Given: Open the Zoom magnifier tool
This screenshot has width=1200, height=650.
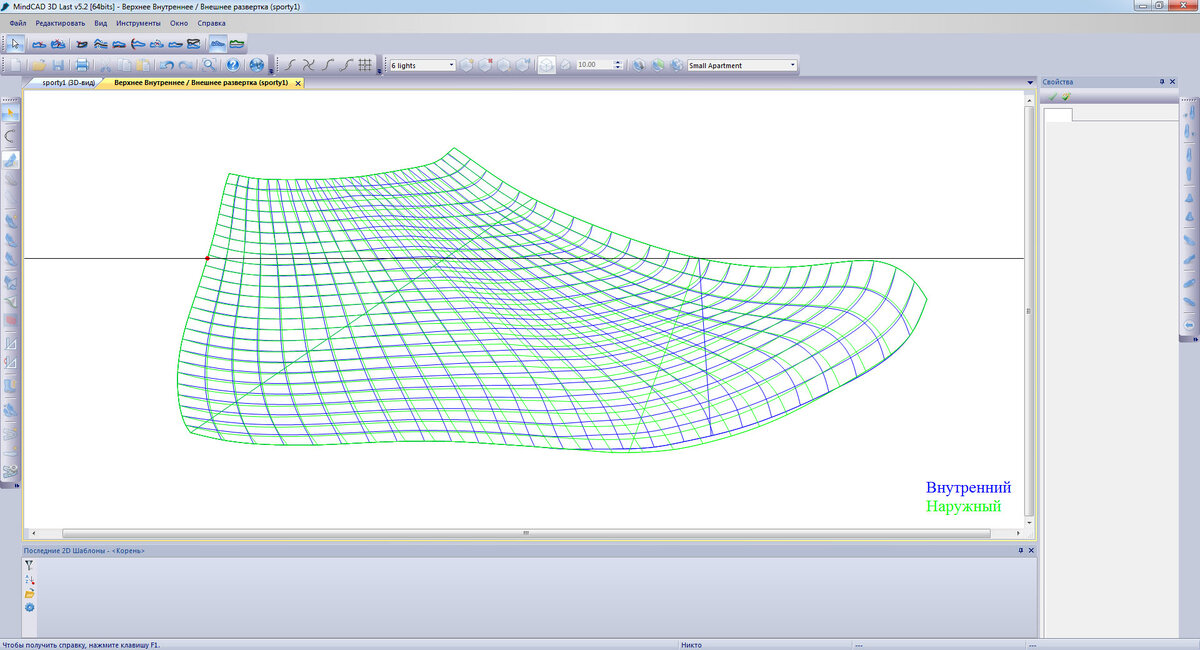Looking at the screenshot, I should [x=208, y=63].
